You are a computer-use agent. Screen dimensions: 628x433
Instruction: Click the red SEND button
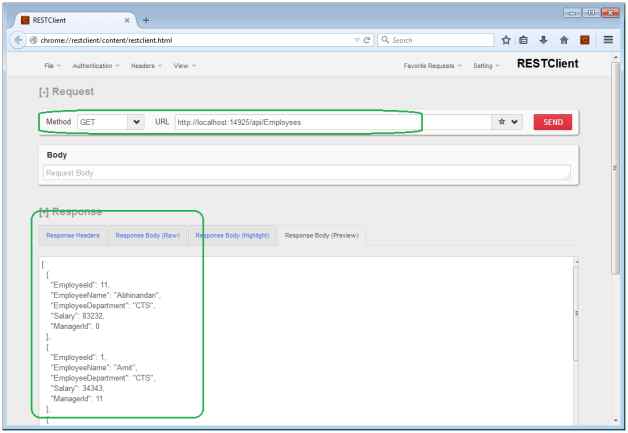(x=553, y=122)
